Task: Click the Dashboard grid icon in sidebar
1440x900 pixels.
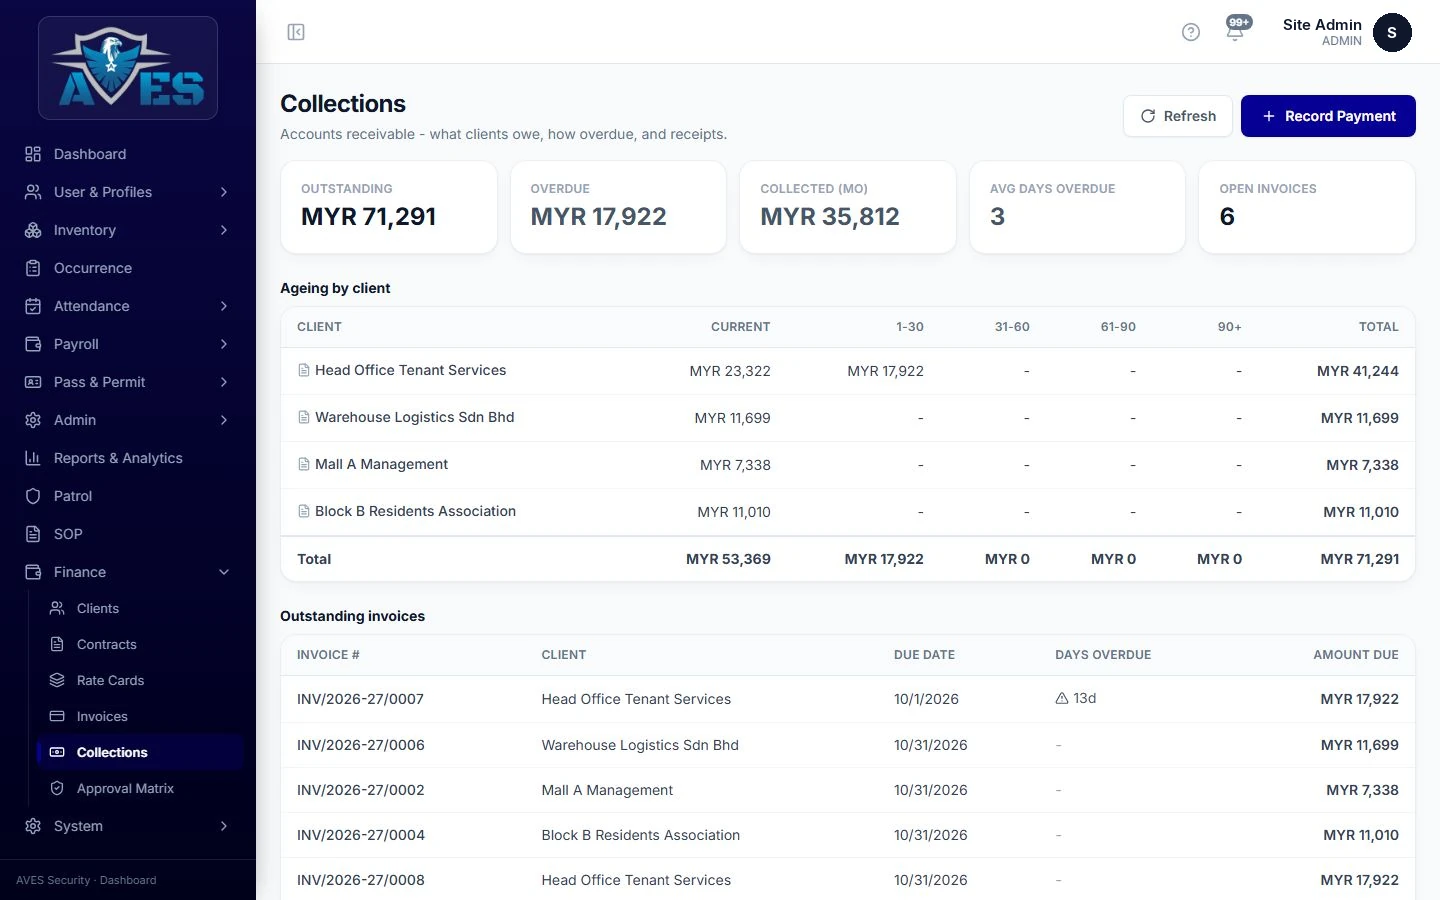Action: click(33, 154)
